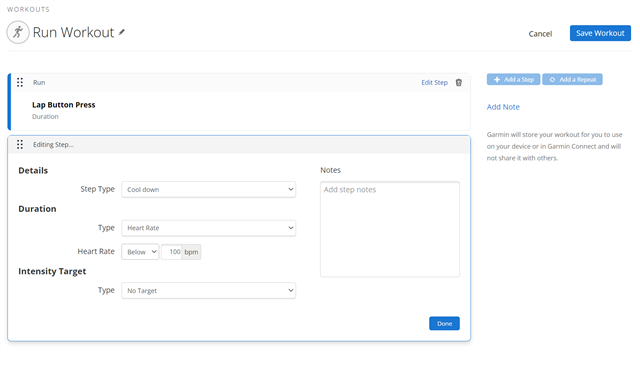Click the Add Note link
640x374 pixels.
coord(503,107)
